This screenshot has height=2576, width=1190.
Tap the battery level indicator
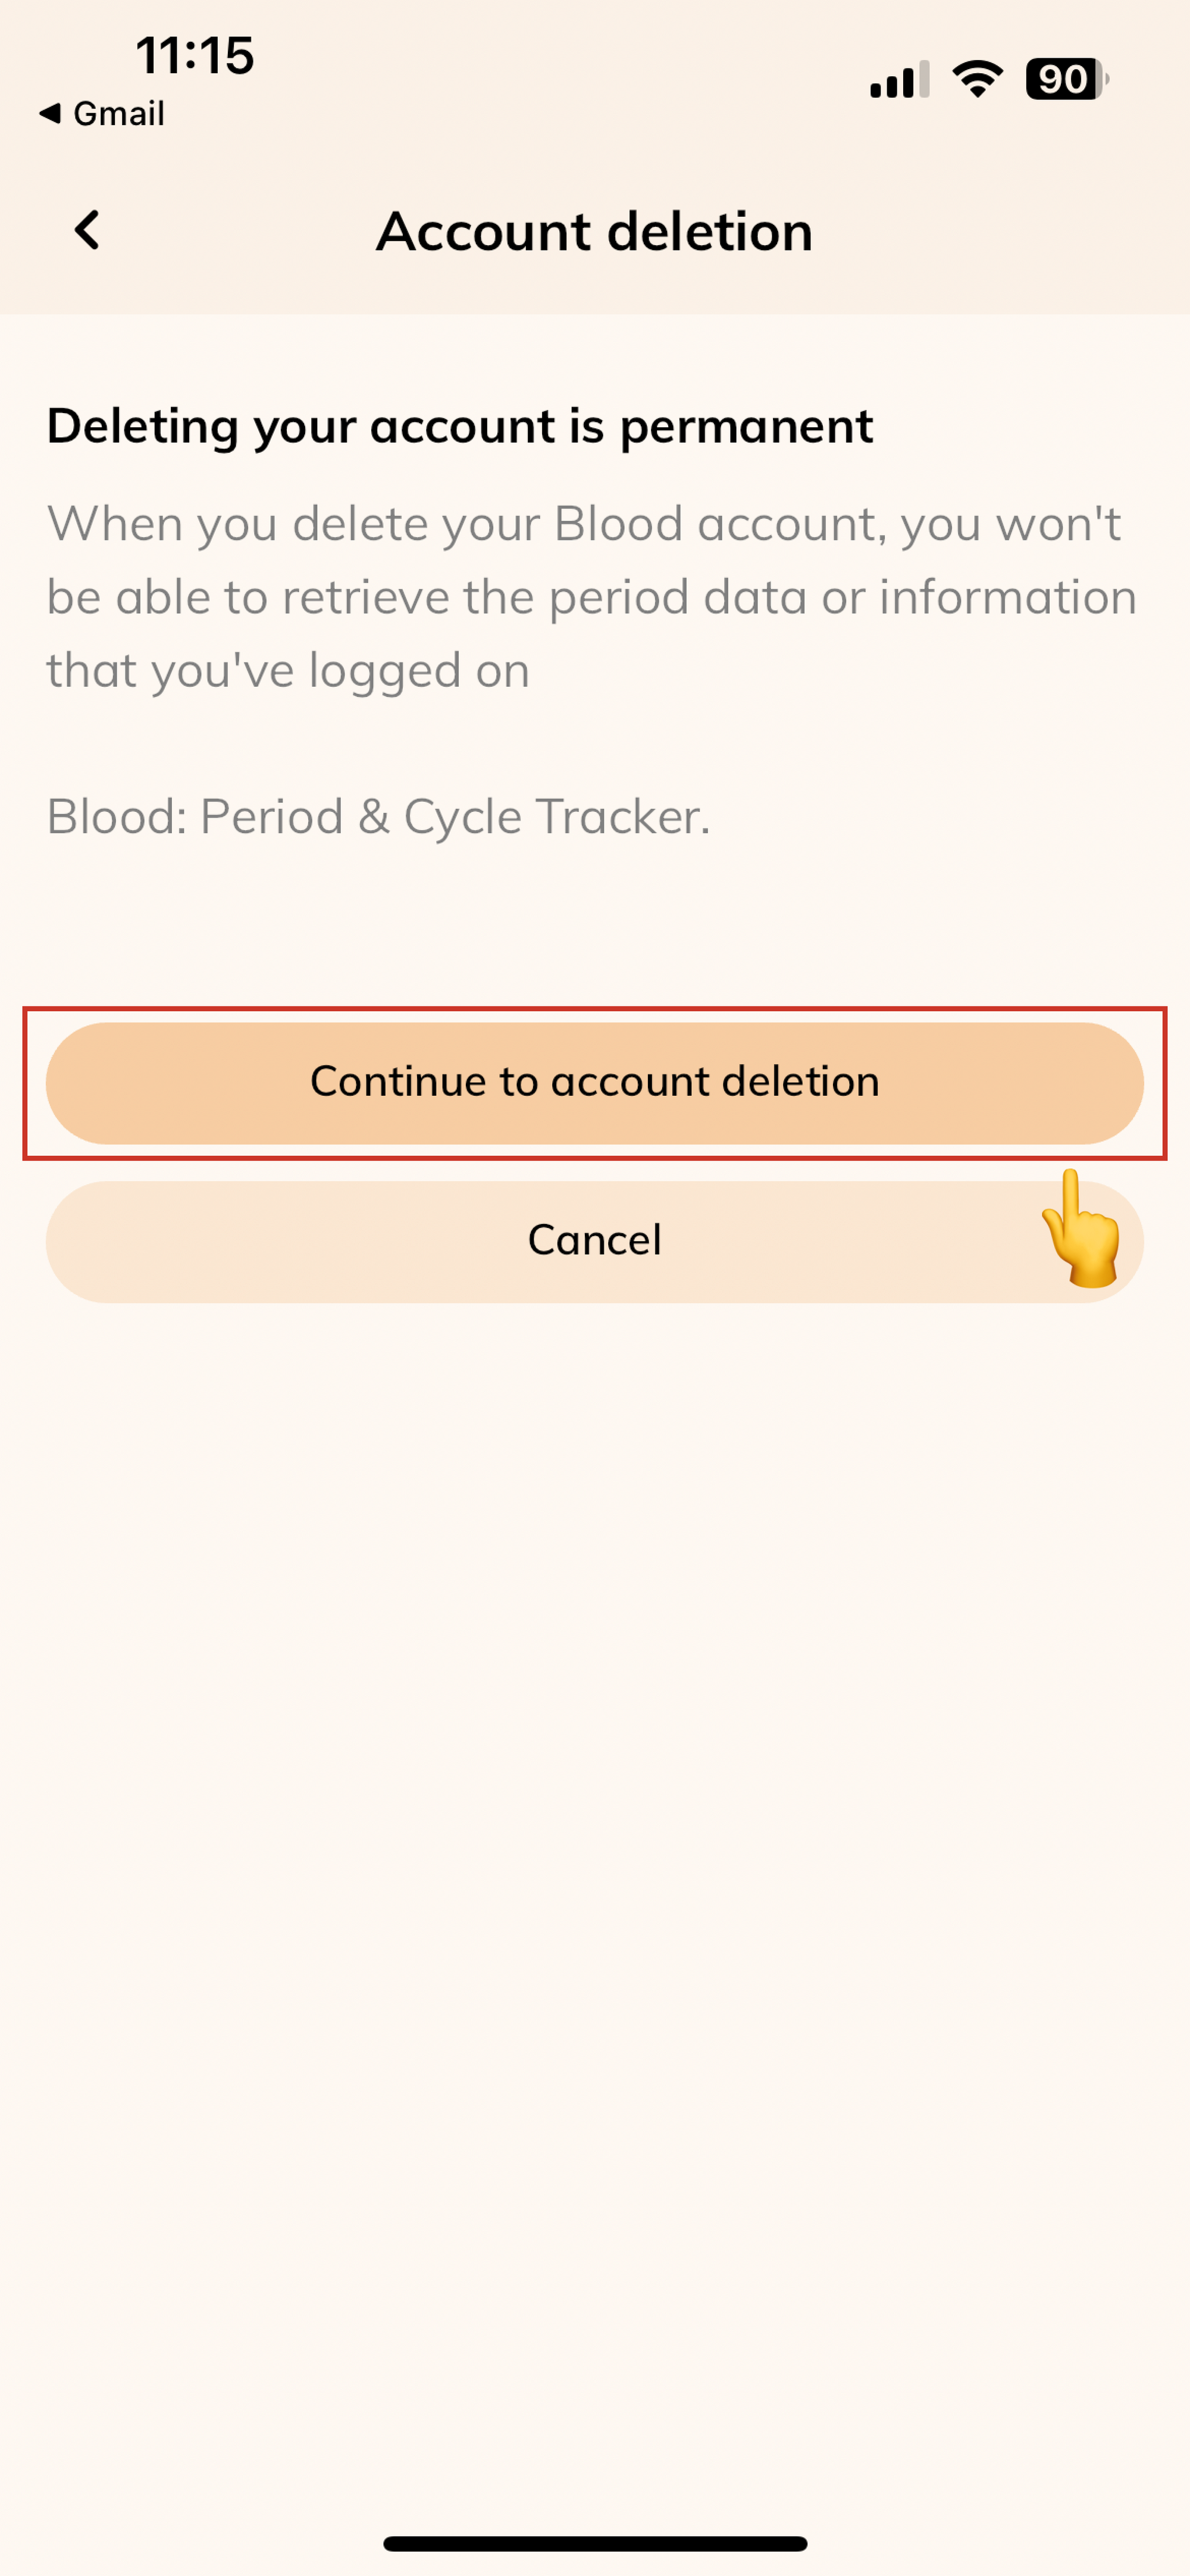click(1066, 79)
